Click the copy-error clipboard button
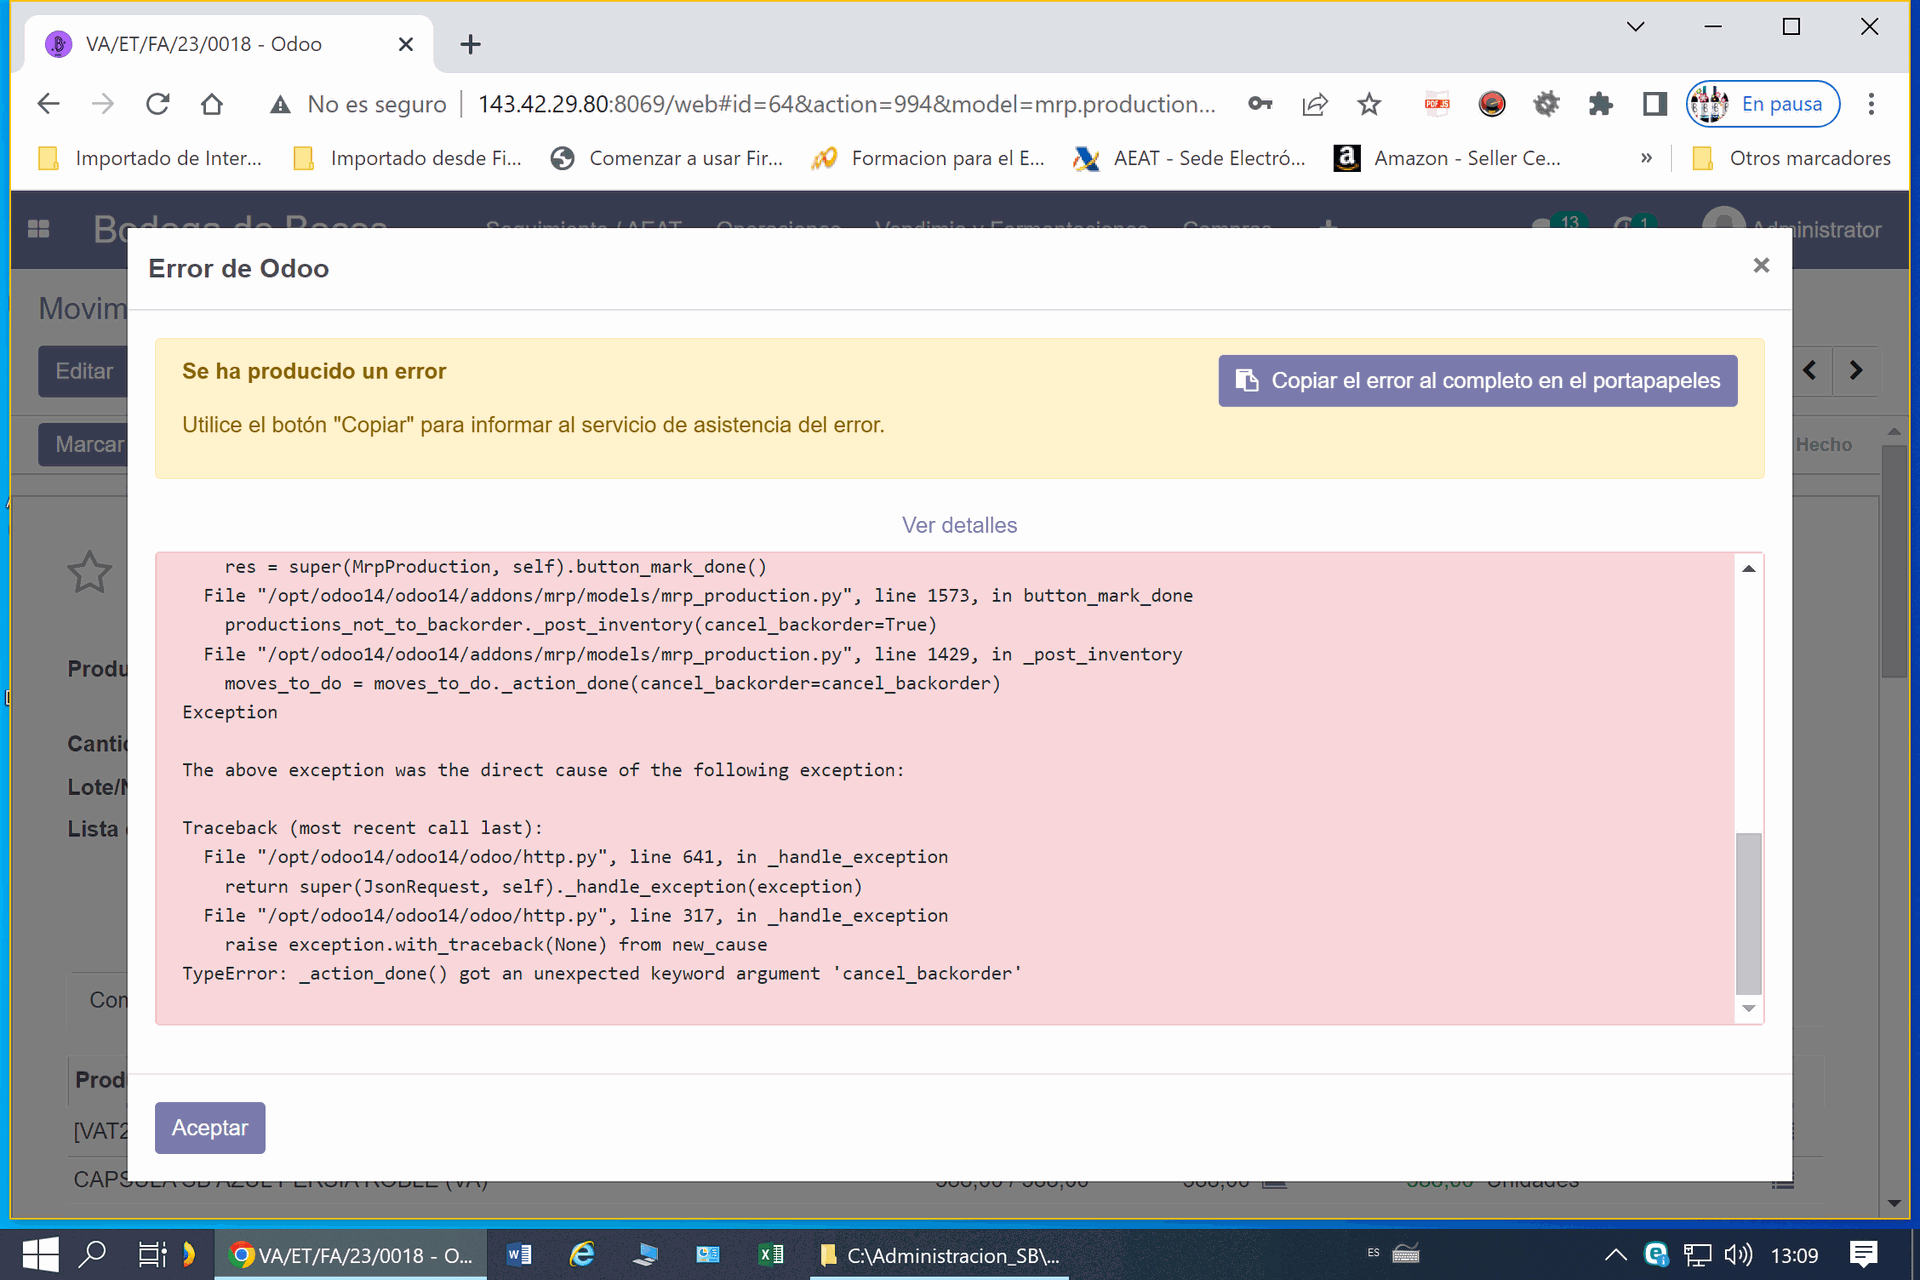 [1477, 381]
